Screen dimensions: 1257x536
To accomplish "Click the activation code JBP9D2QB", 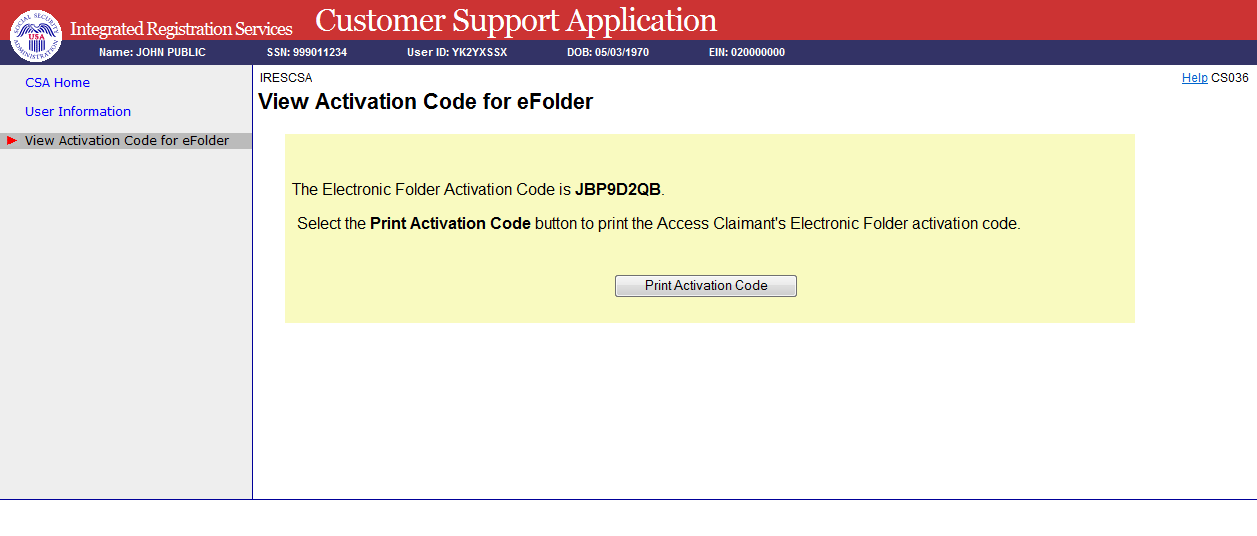I will pyautogui.click(x=617, y=189).
